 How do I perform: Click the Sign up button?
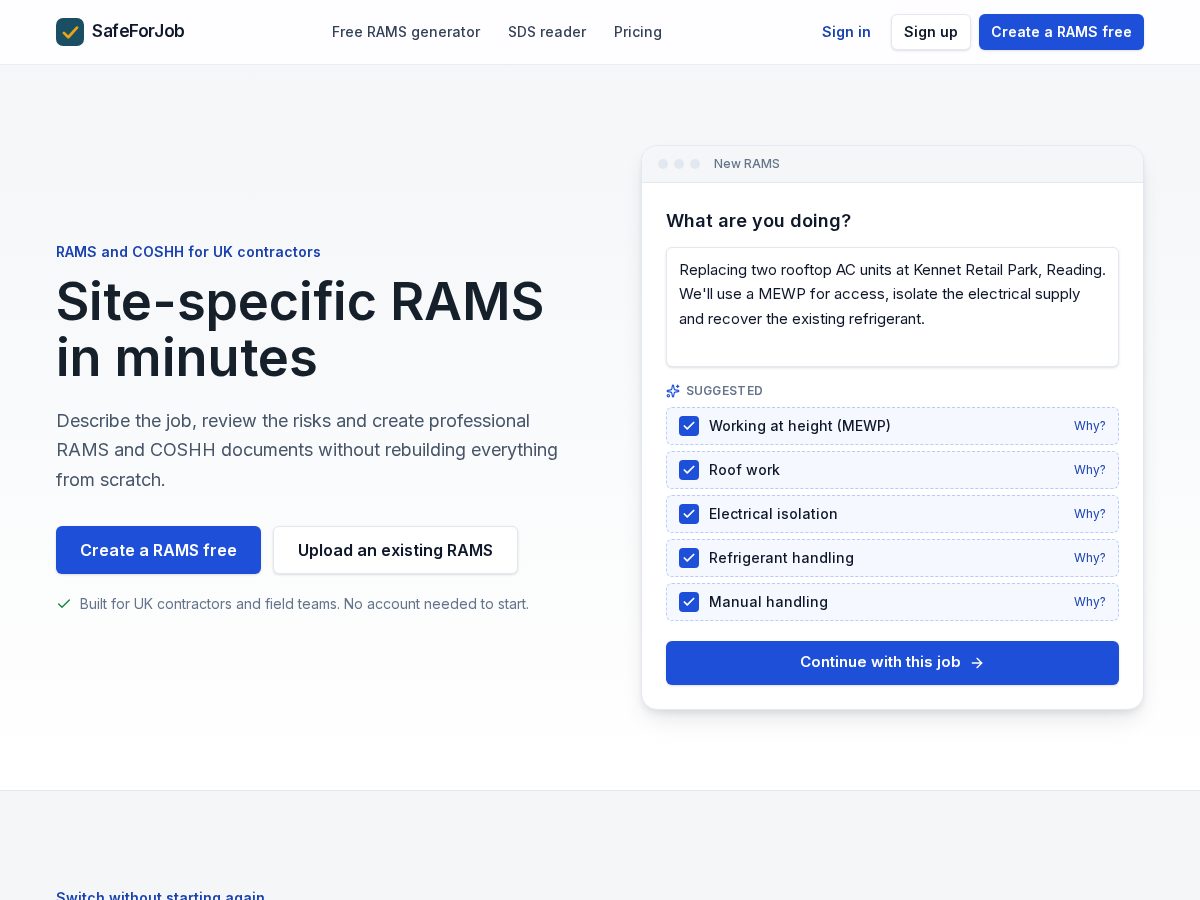pyautogui.click(x=931, y=32)
